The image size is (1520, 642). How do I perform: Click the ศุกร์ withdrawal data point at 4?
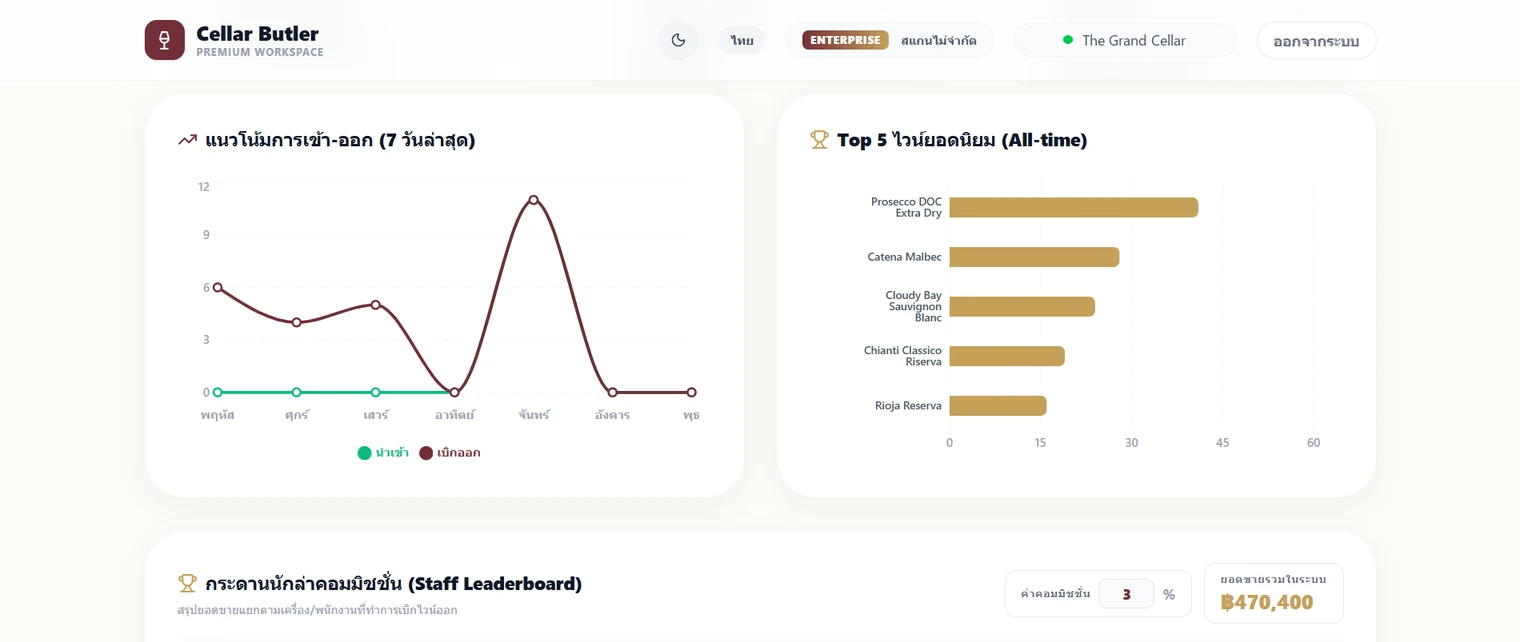click(296, 322)
